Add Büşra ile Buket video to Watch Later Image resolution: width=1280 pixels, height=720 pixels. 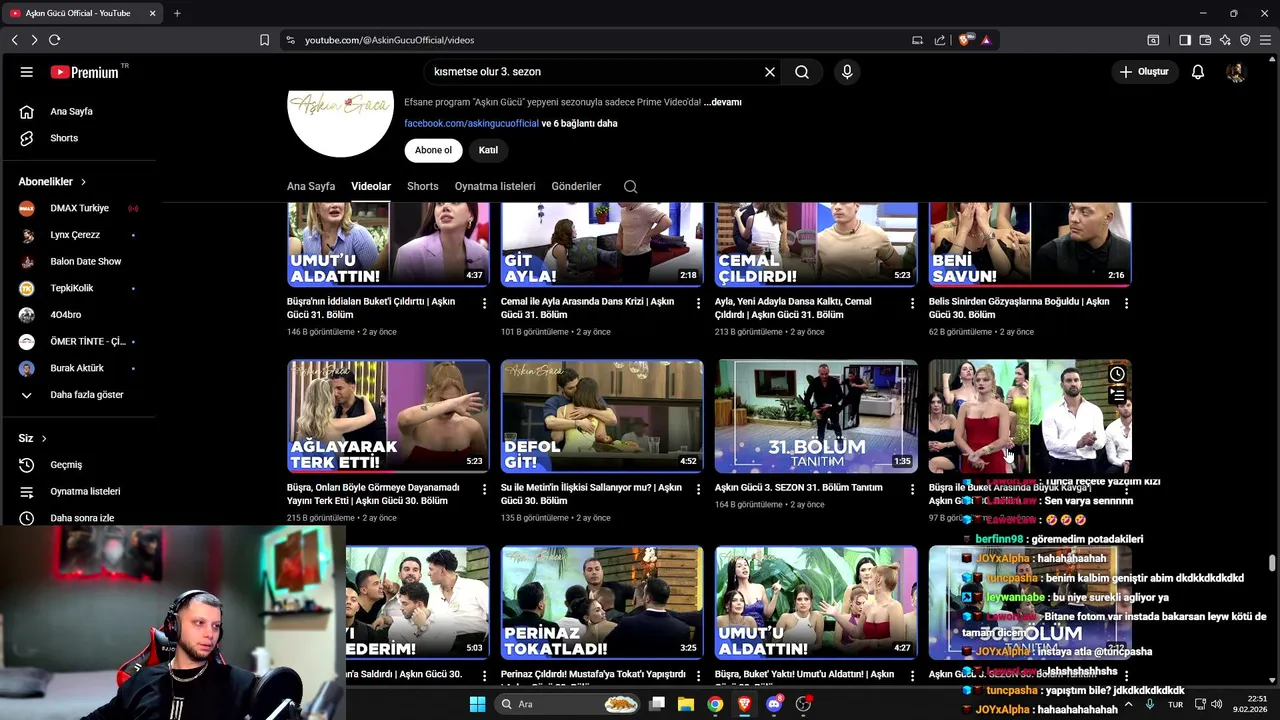click(1117, 374)
